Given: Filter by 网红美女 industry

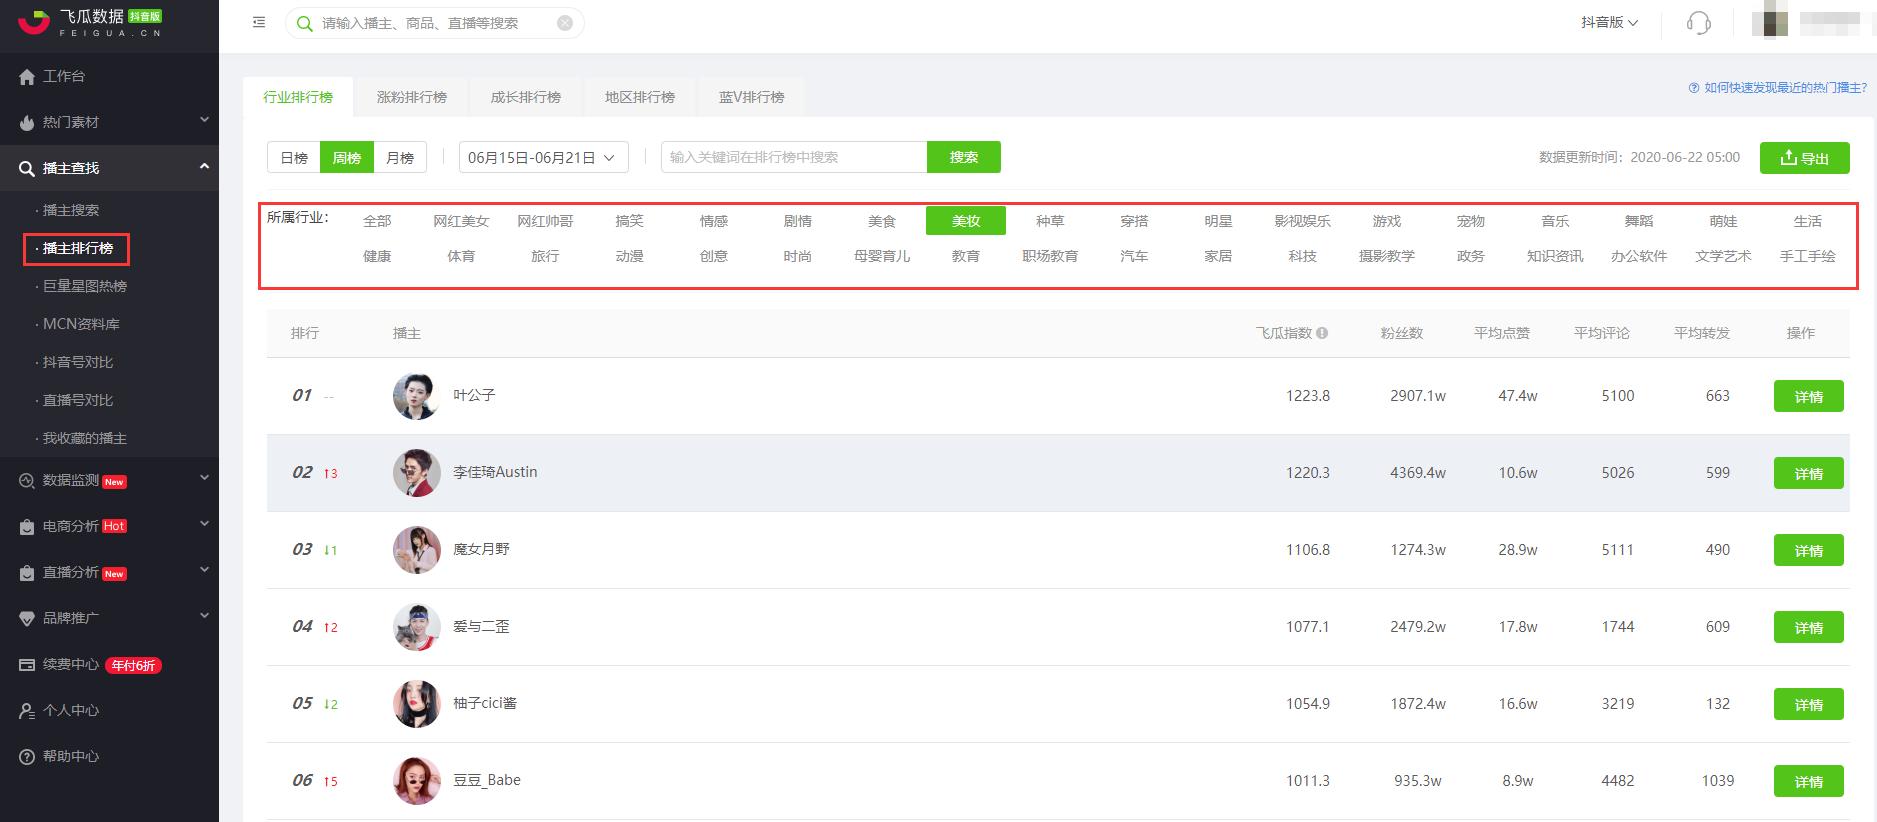Looking at the screenshot, I should point(461,221).
